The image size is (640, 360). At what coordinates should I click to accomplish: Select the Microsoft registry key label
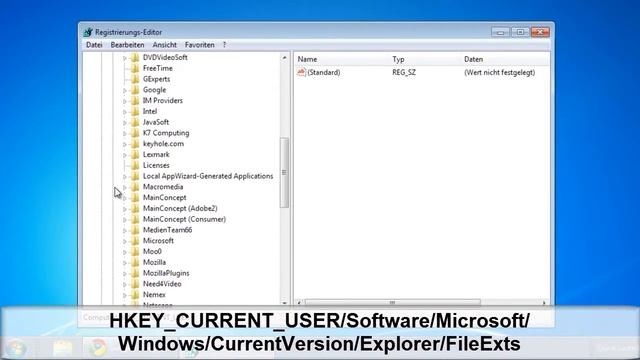(158, 241)
